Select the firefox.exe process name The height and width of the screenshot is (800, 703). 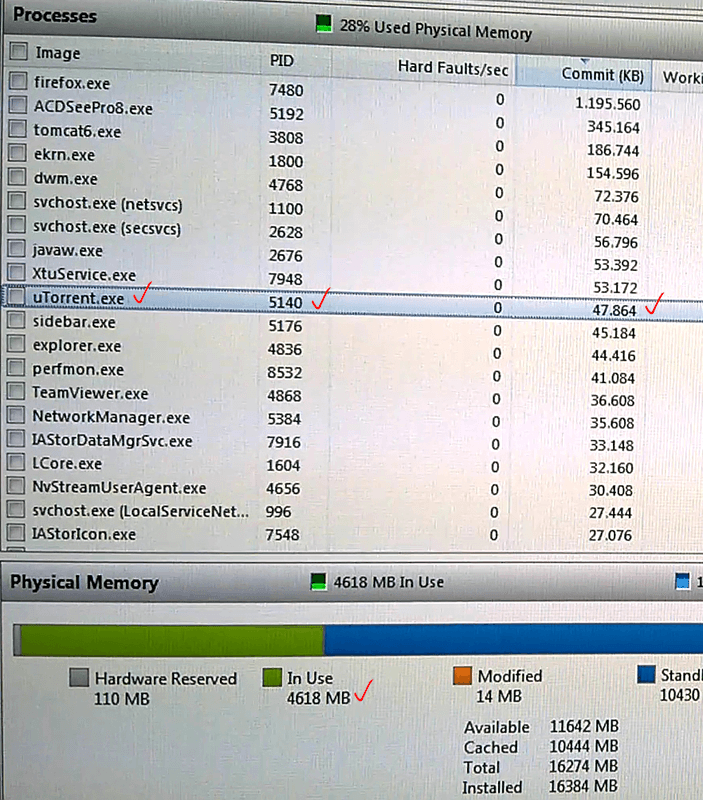click(71, 83)
